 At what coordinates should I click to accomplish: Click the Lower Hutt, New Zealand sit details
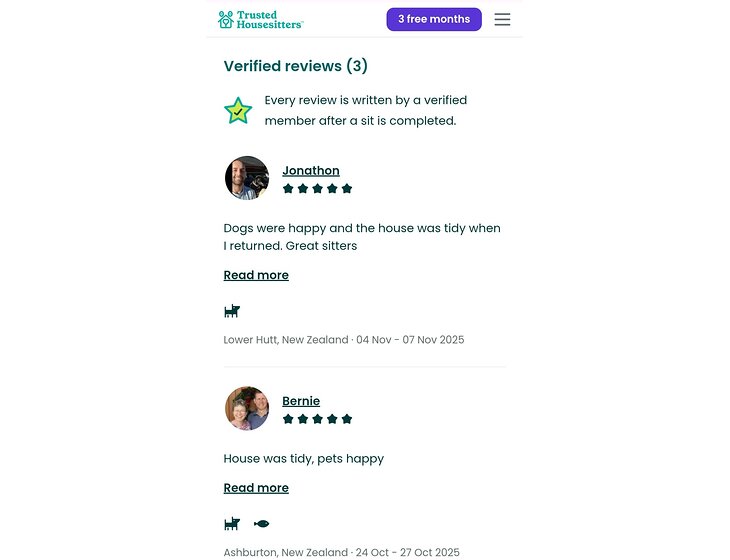point(343,340)
